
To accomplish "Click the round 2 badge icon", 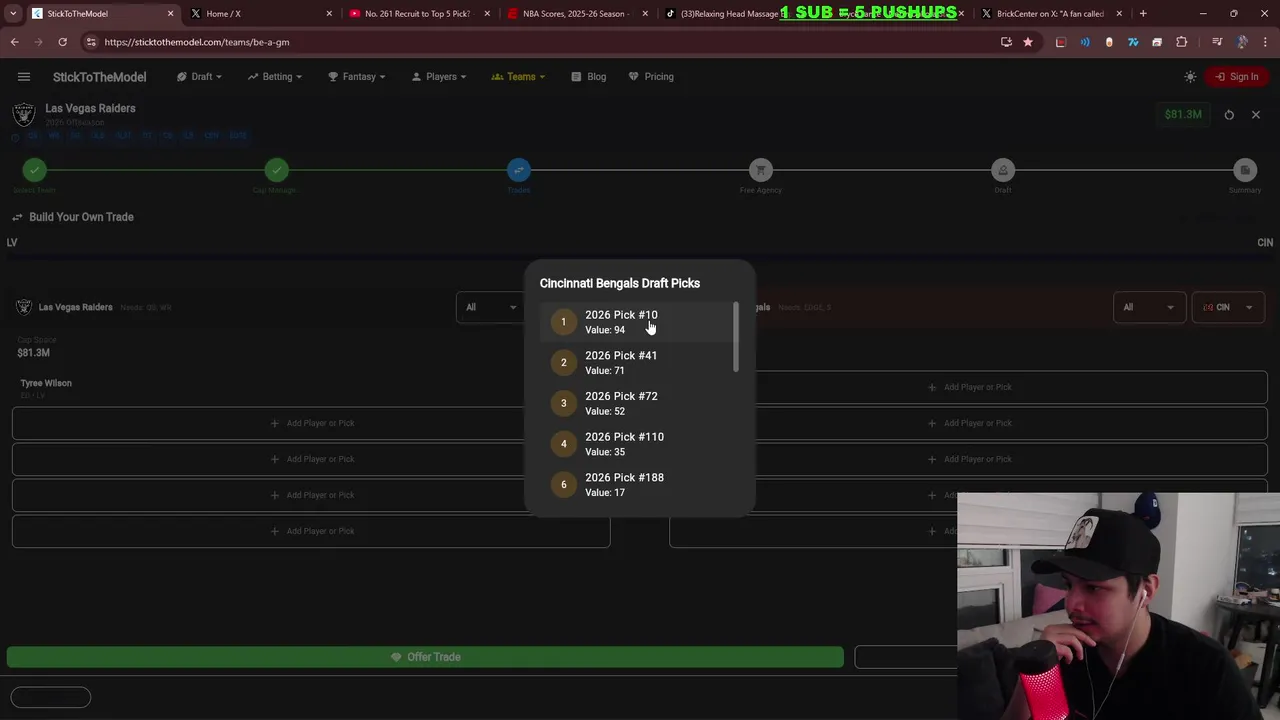I will pos(563,363).
